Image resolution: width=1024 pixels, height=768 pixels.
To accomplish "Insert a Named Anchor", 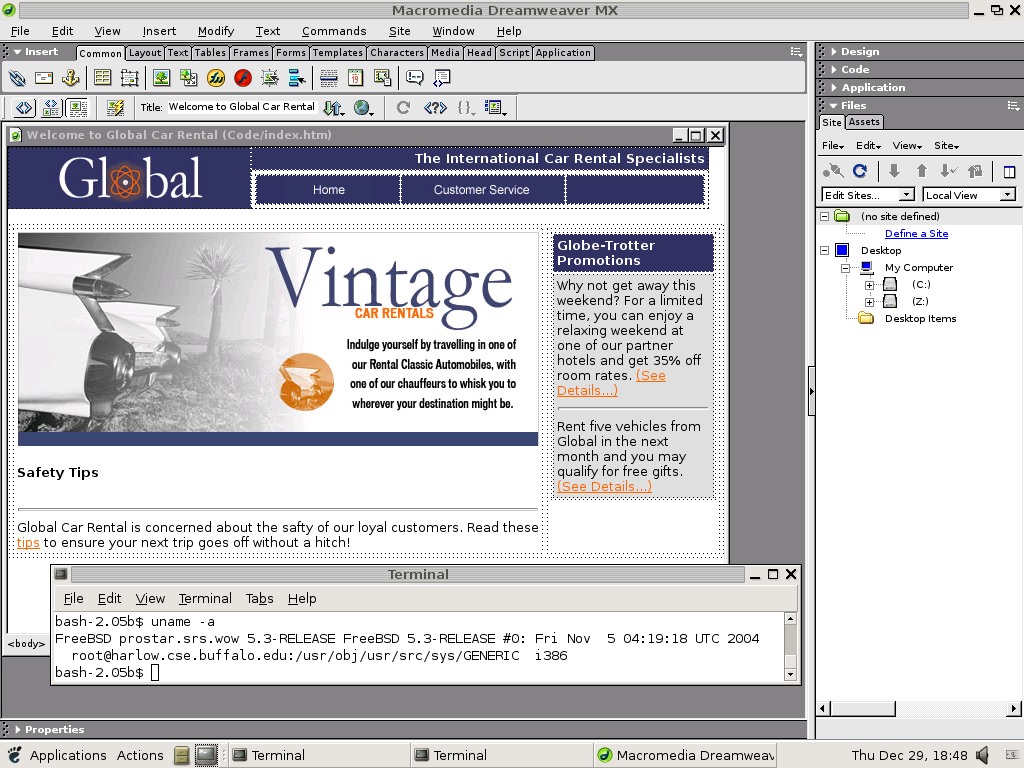I will coord(71,78).
